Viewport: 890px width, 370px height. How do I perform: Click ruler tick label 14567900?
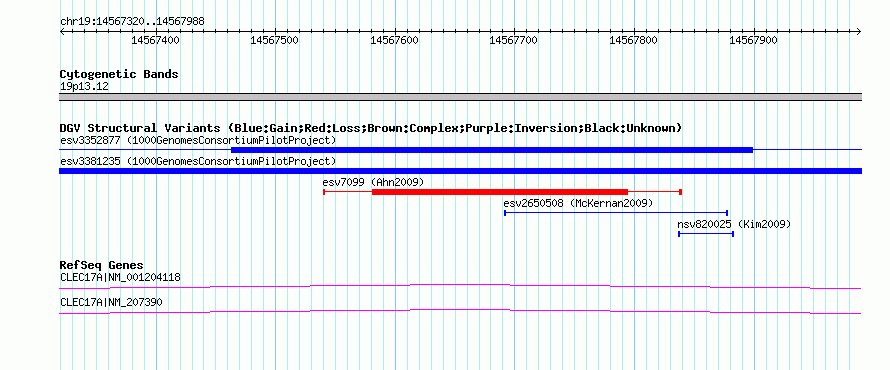pos(753,40)
